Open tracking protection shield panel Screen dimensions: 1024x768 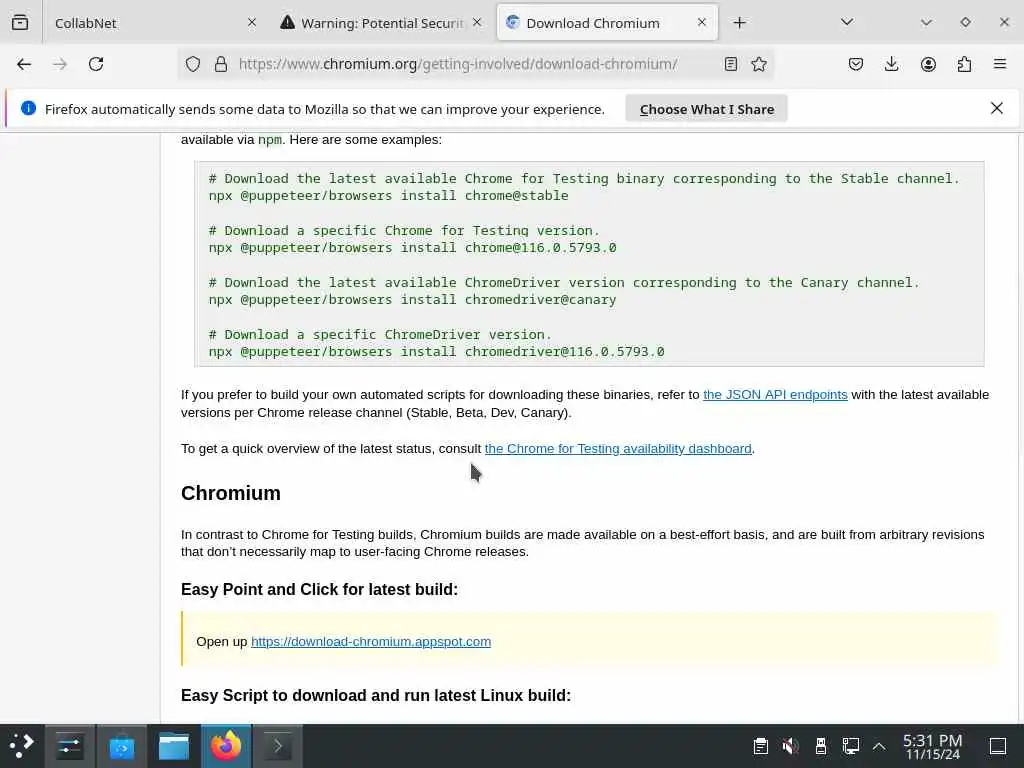tap(193, 64)
